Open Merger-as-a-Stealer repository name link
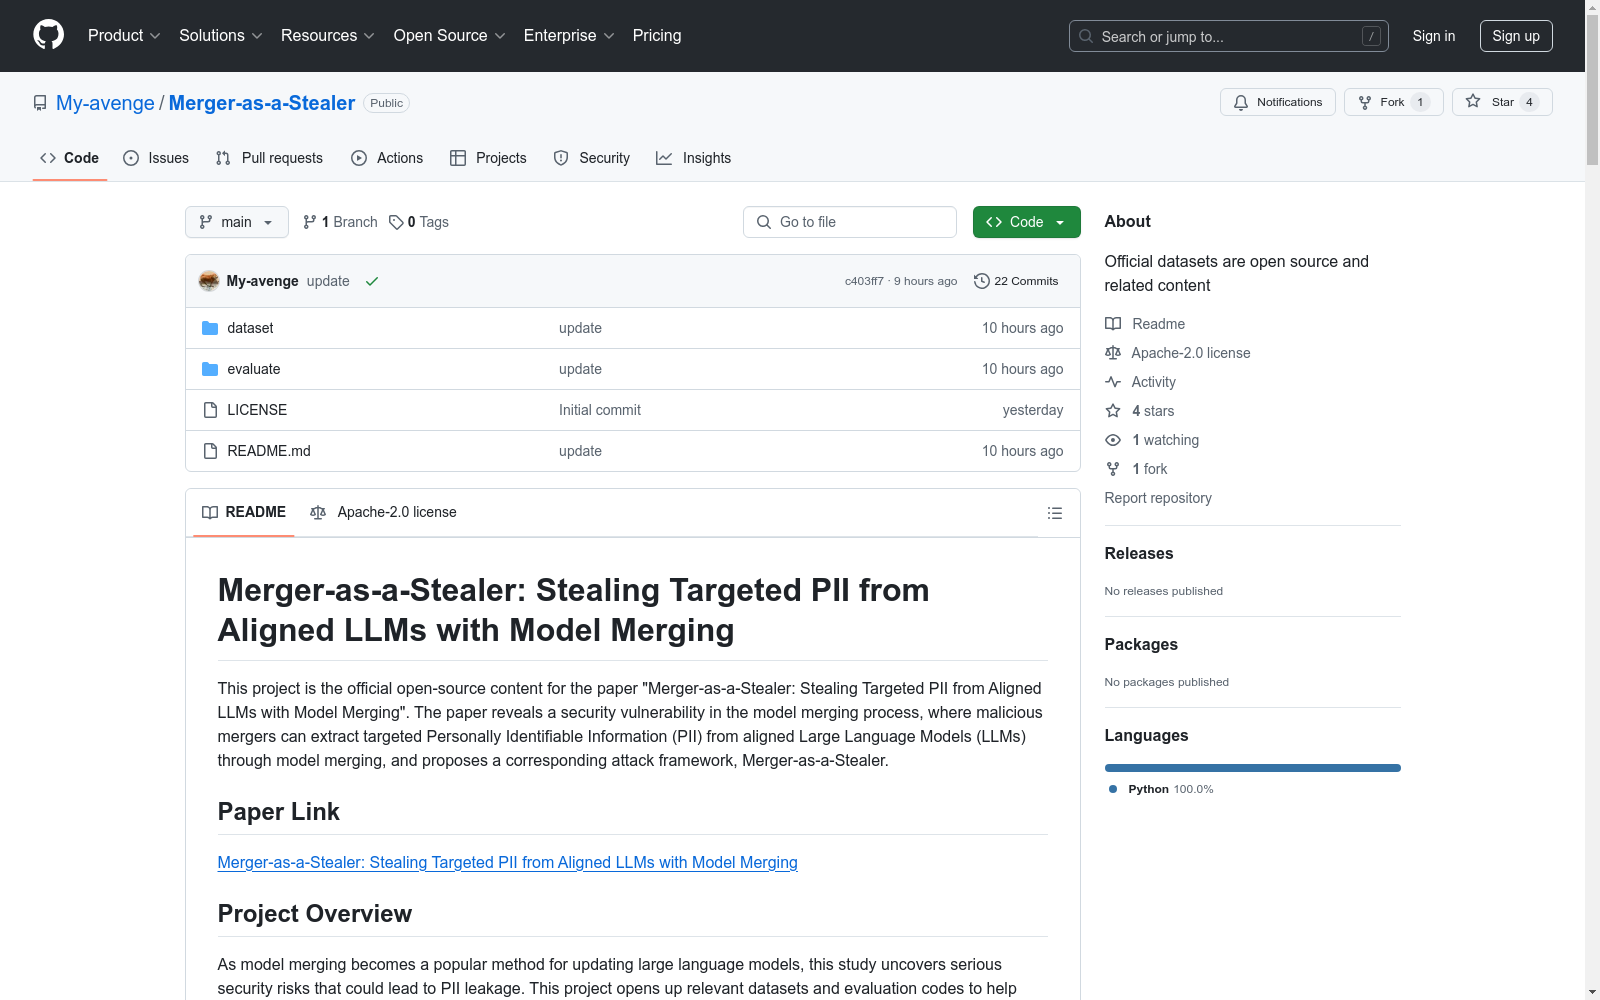Image resolution: width=1600 pixels, height=1000 pixels. click(262, 103)
